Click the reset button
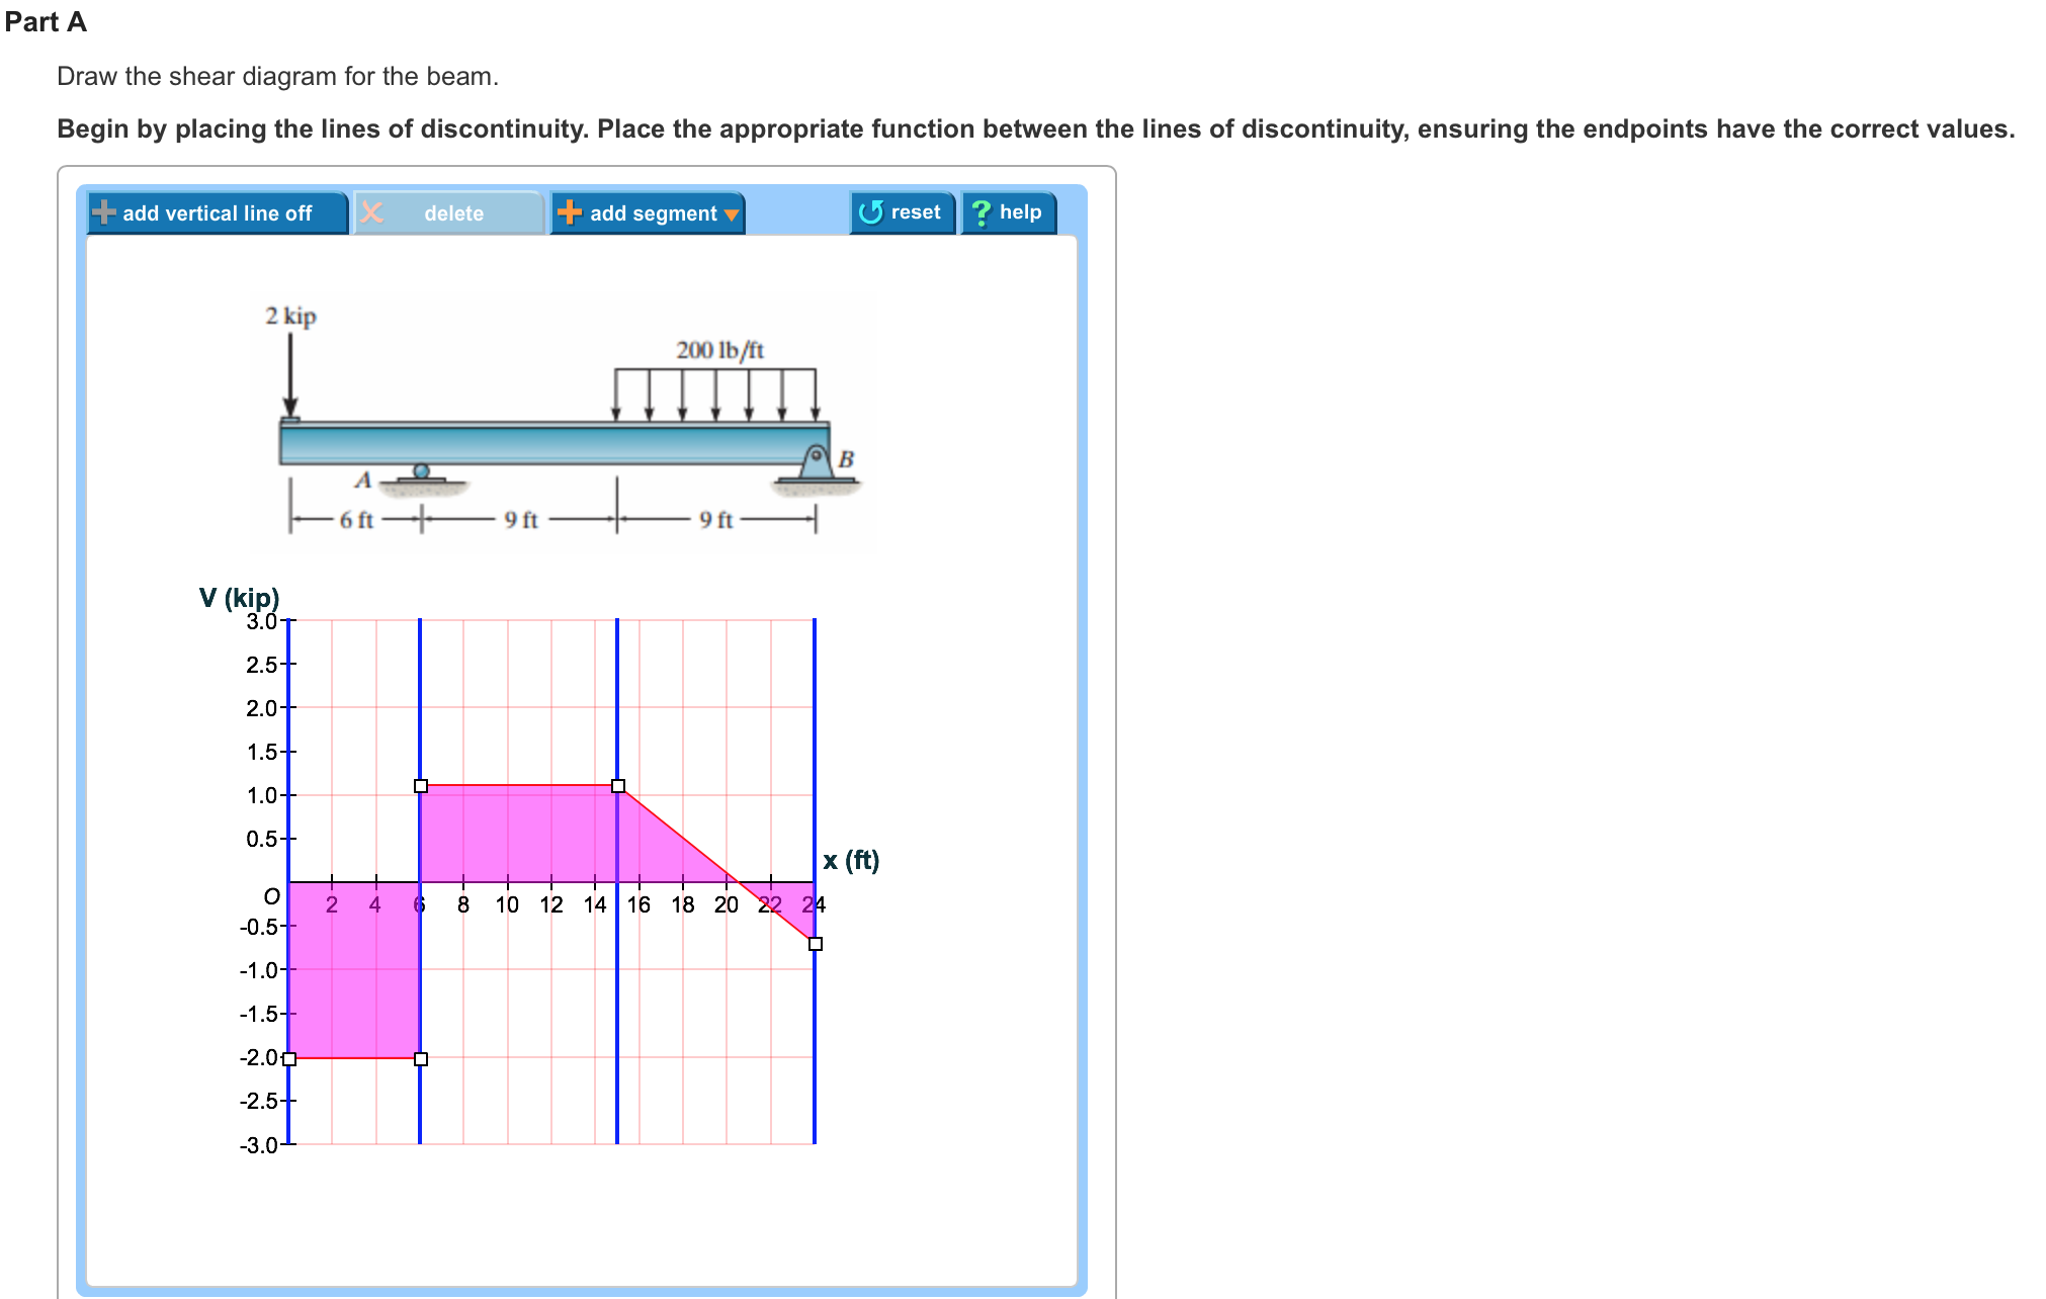This screenshot has width=2046, height=1299. [x=902, y=213]
